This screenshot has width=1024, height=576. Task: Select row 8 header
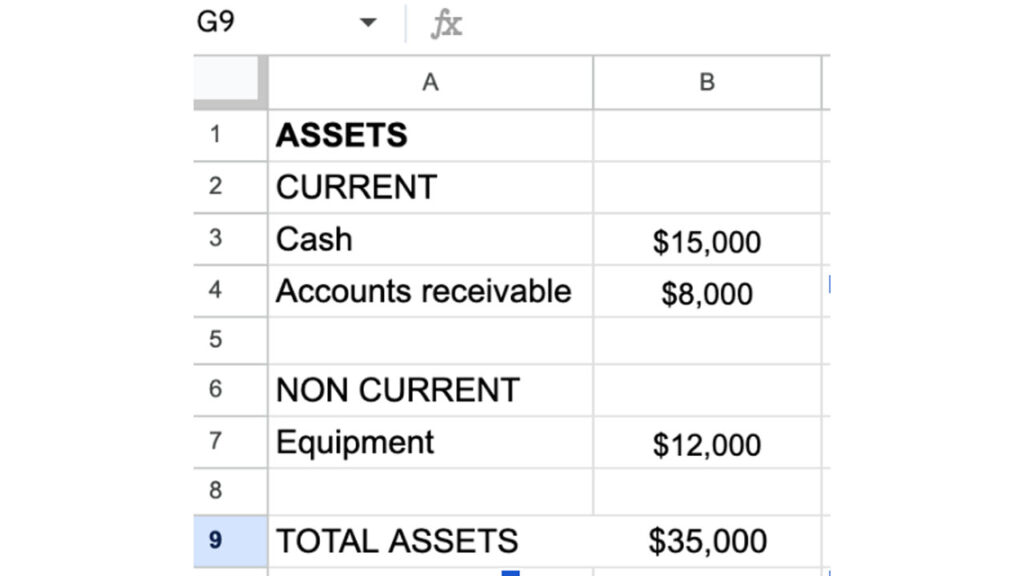230,491
